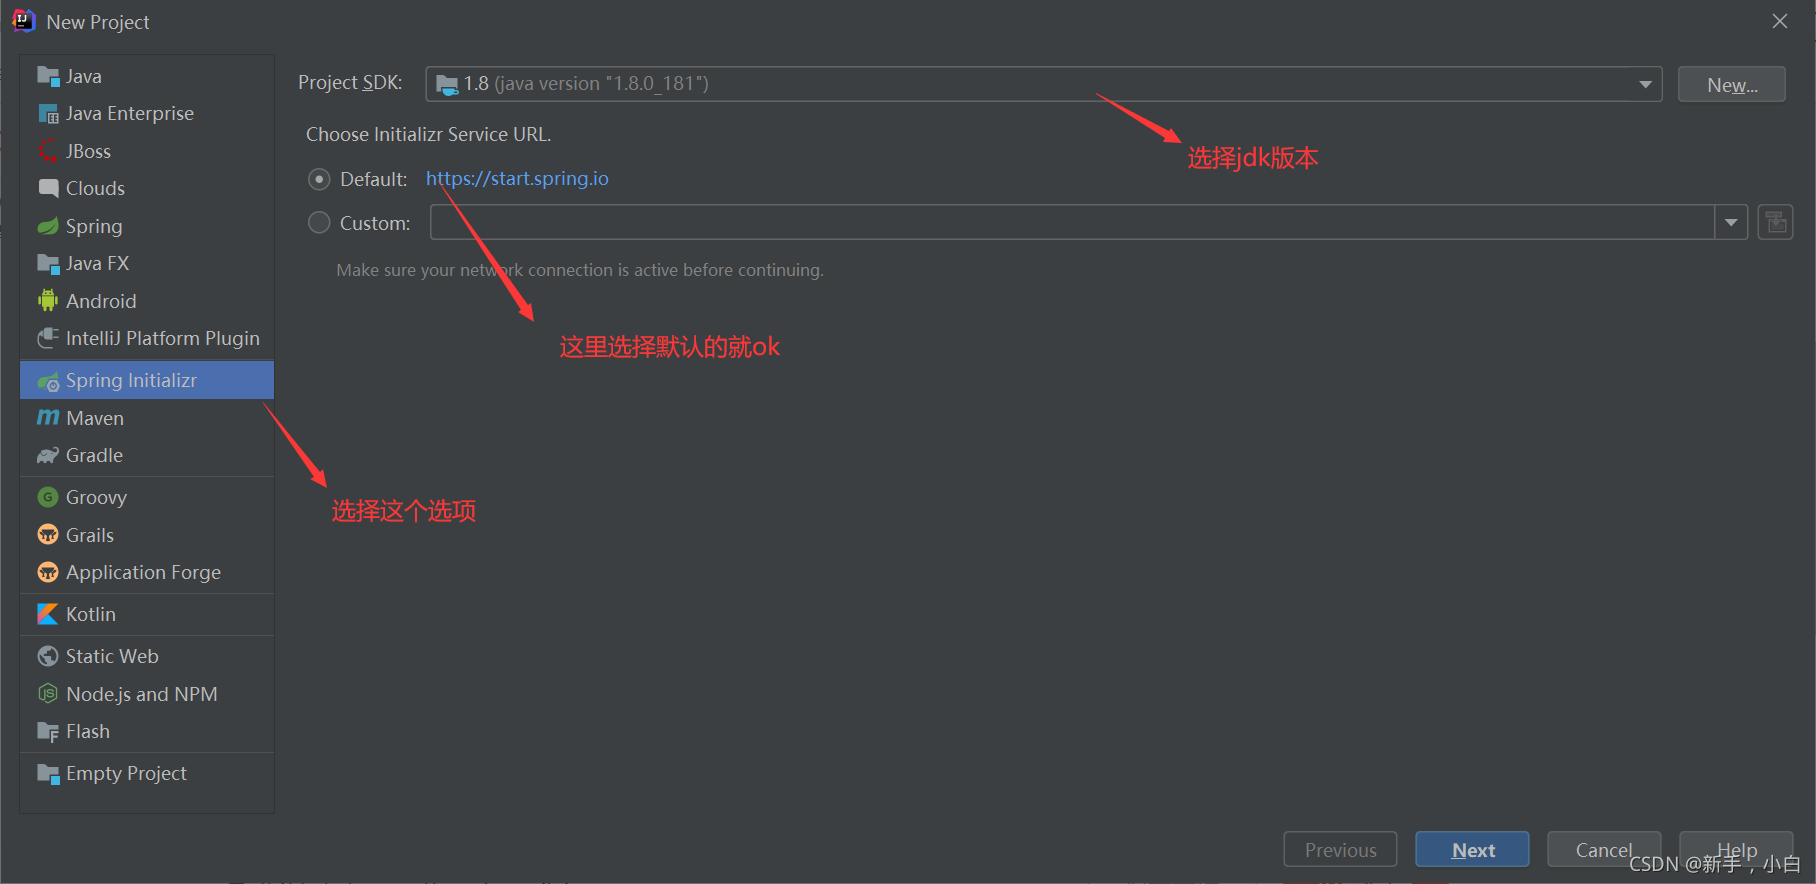Click the red JBoss icon
This screenshot has width=1816, height=884.
[x=48, y=151]
